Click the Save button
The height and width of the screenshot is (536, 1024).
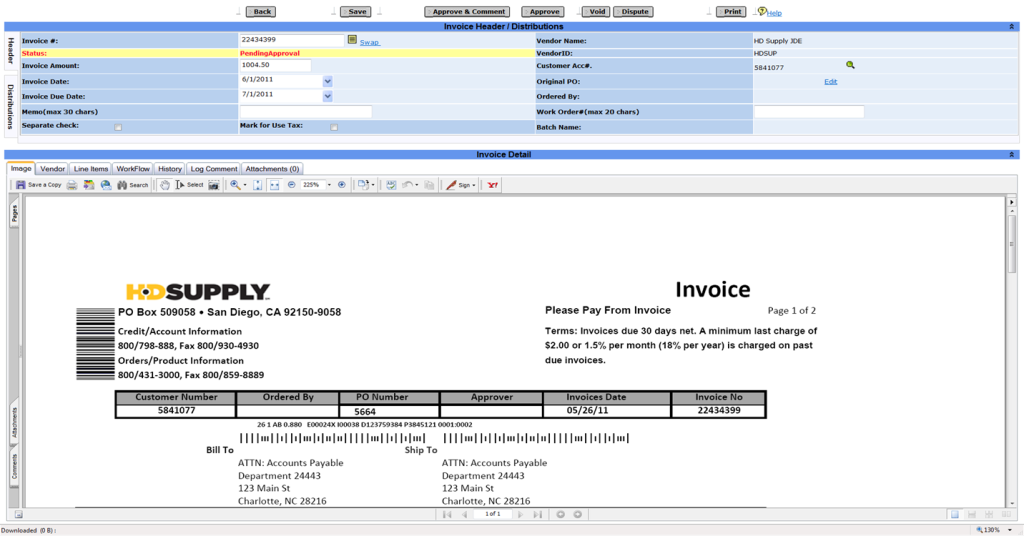357,12
